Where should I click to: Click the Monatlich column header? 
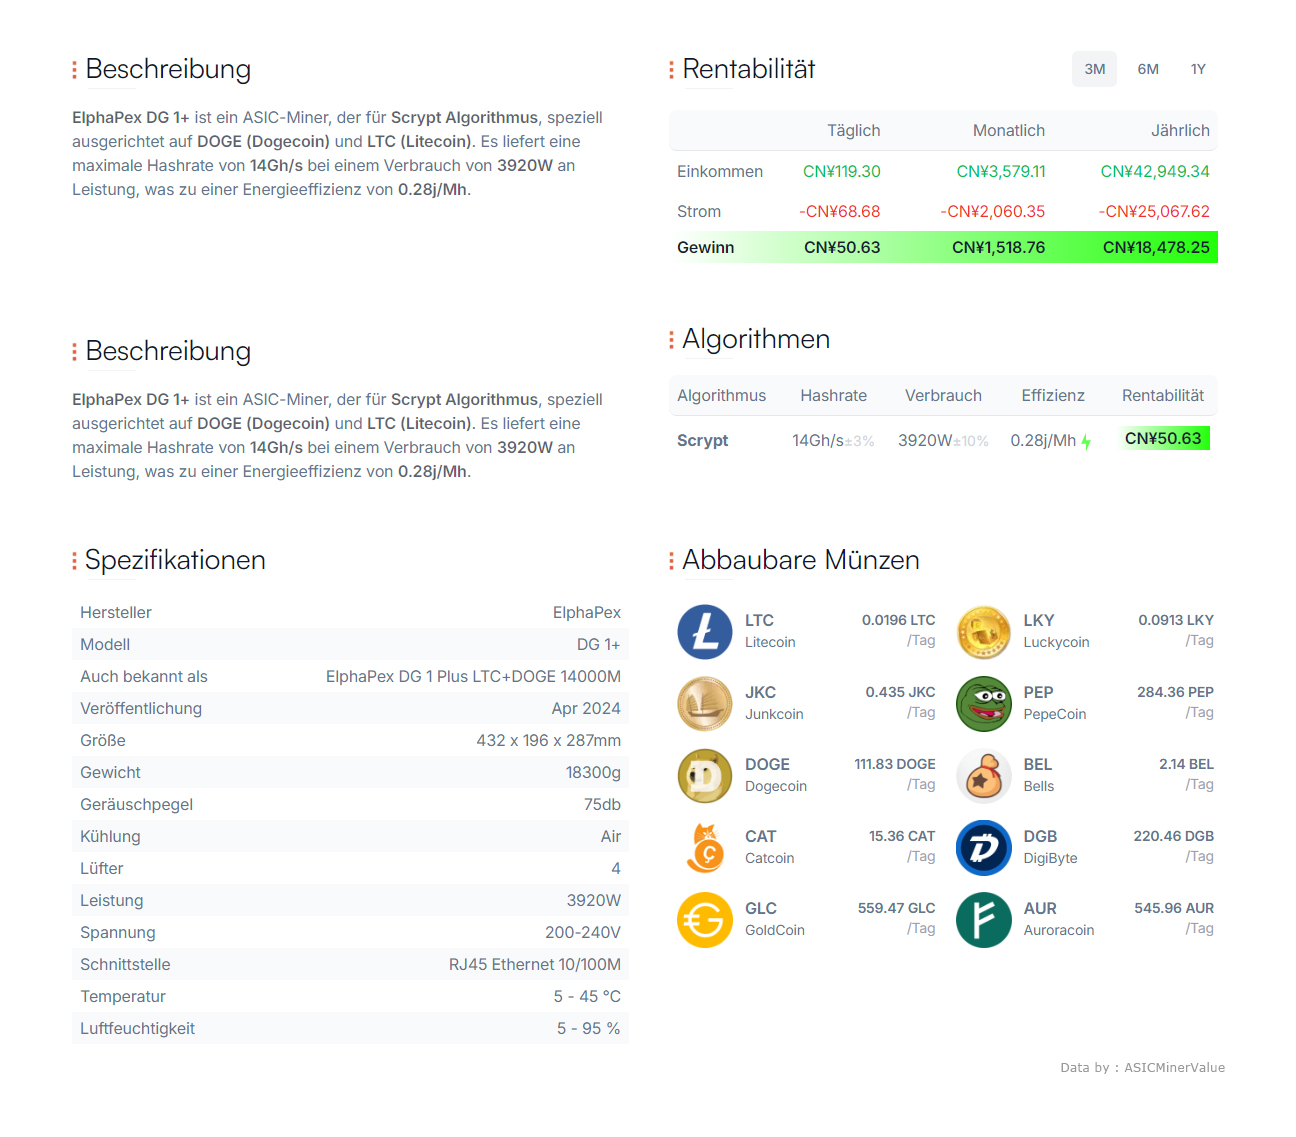point(1009,130)
